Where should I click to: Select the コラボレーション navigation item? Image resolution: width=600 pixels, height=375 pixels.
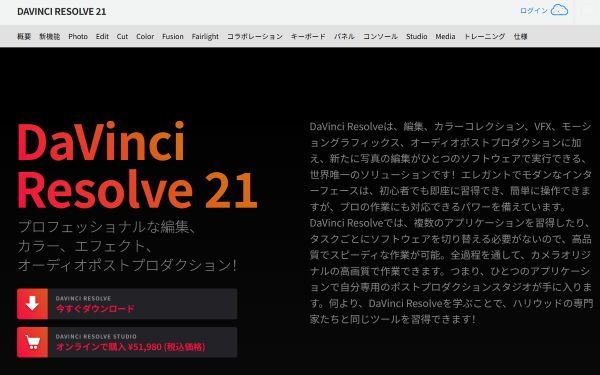[x=254, y=36]
